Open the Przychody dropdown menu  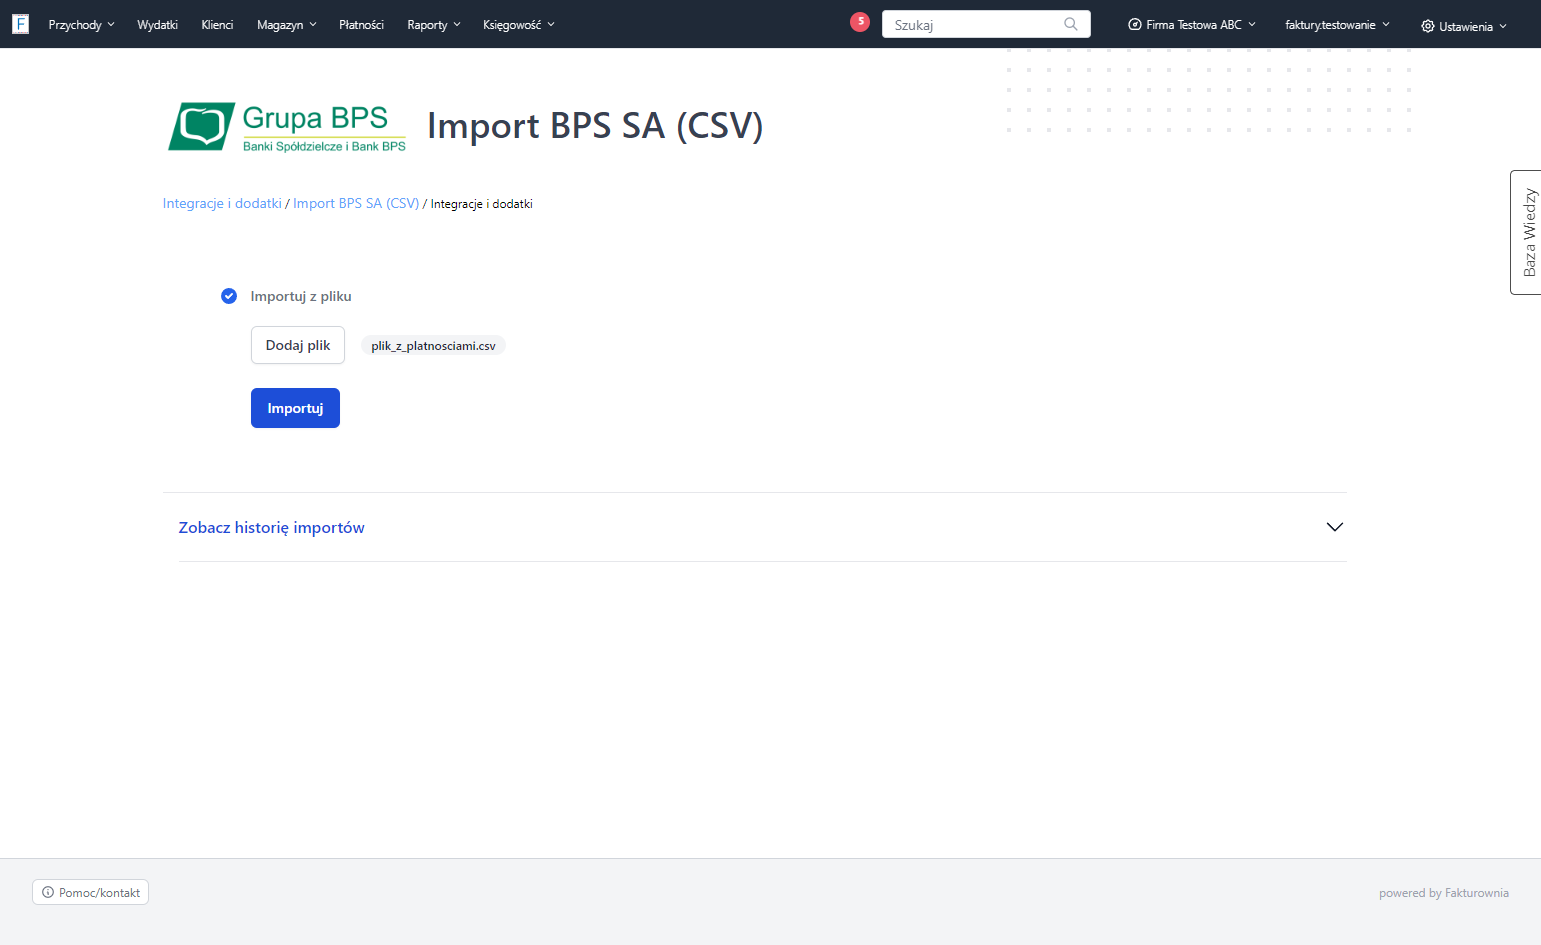(x=81, y=24)
